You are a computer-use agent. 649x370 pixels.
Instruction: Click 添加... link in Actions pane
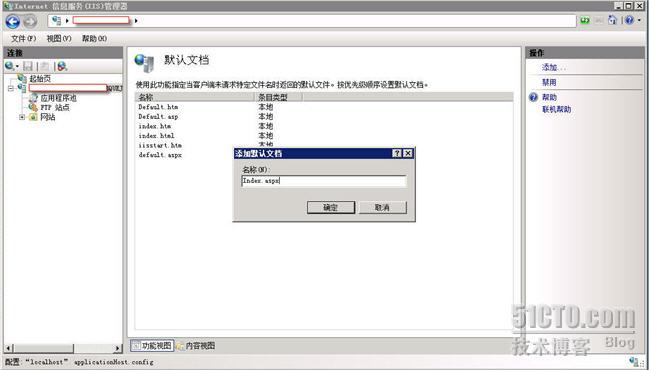click(x=553, y=67)
